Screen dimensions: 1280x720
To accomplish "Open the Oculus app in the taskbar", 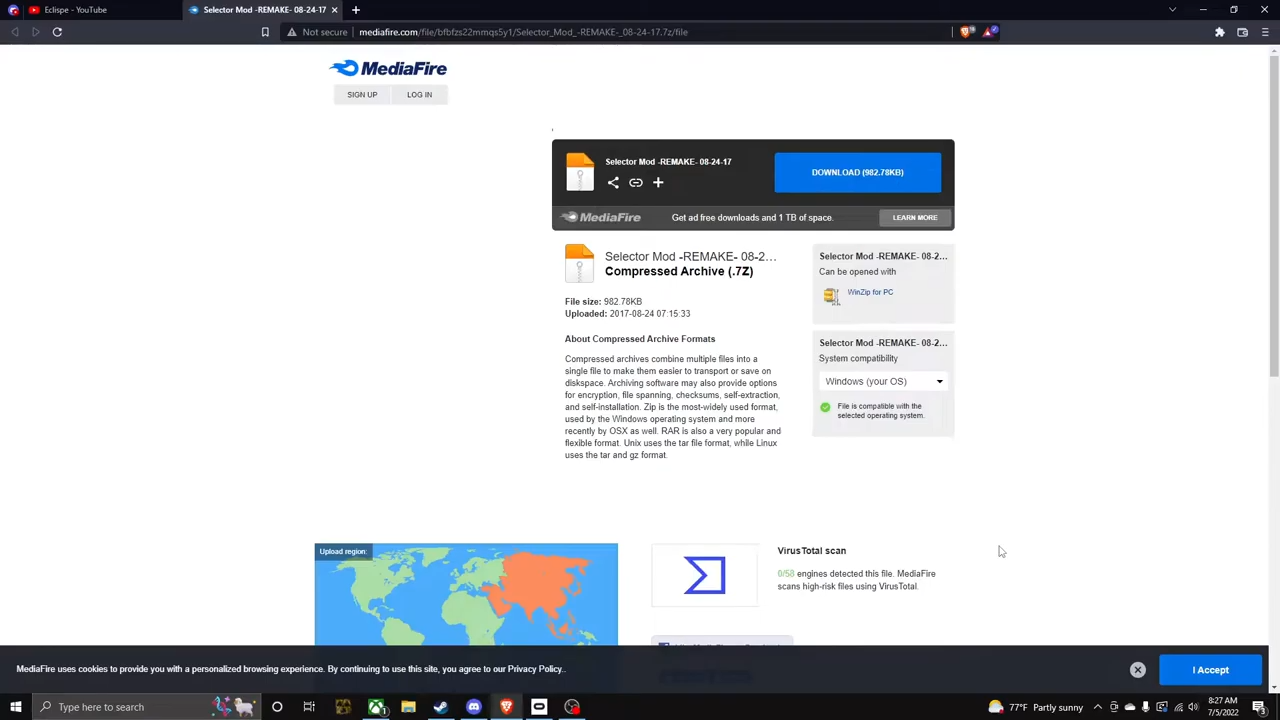I will pyautogui.click(x=539, y=707).
